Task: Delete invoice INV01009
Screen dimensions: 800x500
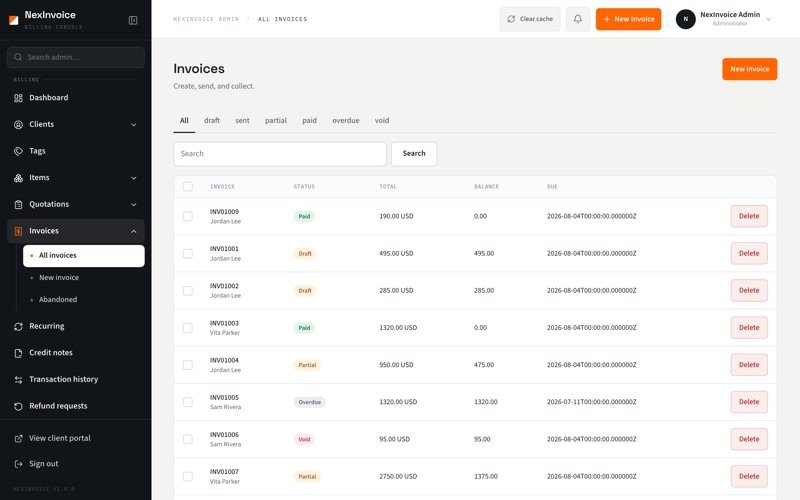Action: (x=749, y=216)
